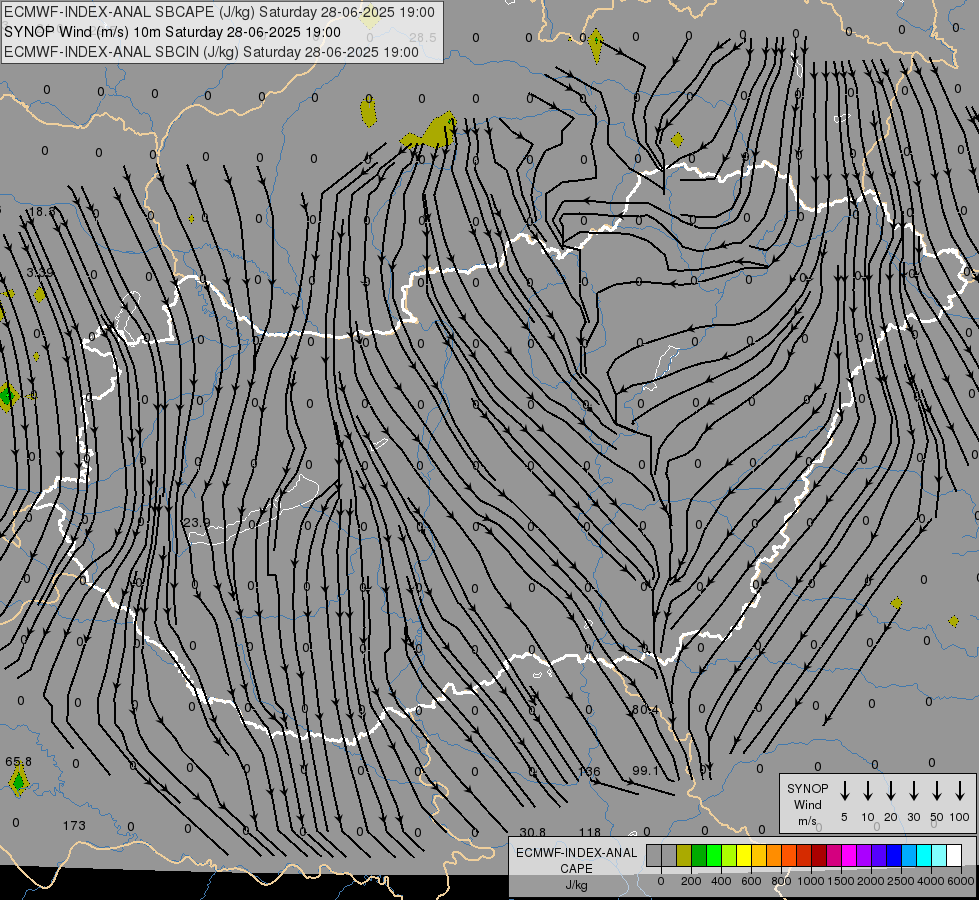
Task: Click the 800 tick label on colorbar
Action: point(781,881)
